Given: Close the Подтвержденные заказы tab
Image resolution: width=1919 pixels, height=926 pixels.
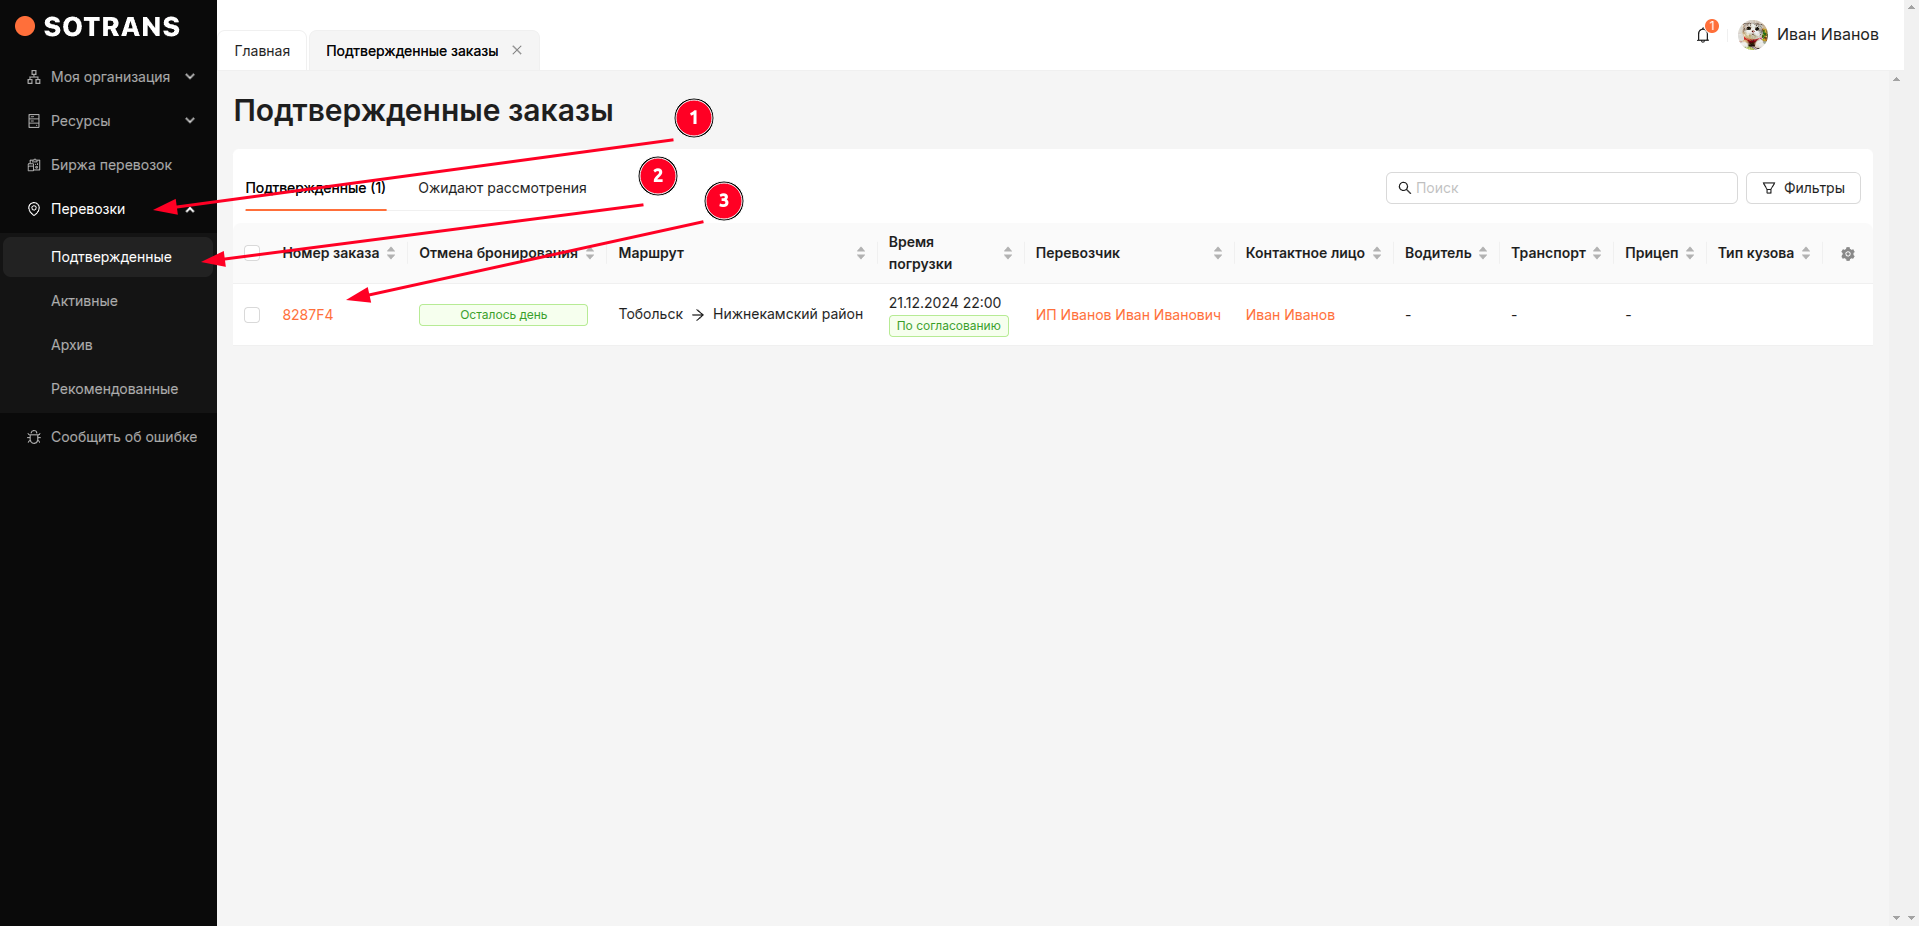Looking at the screenshot, I should [517, 50].
